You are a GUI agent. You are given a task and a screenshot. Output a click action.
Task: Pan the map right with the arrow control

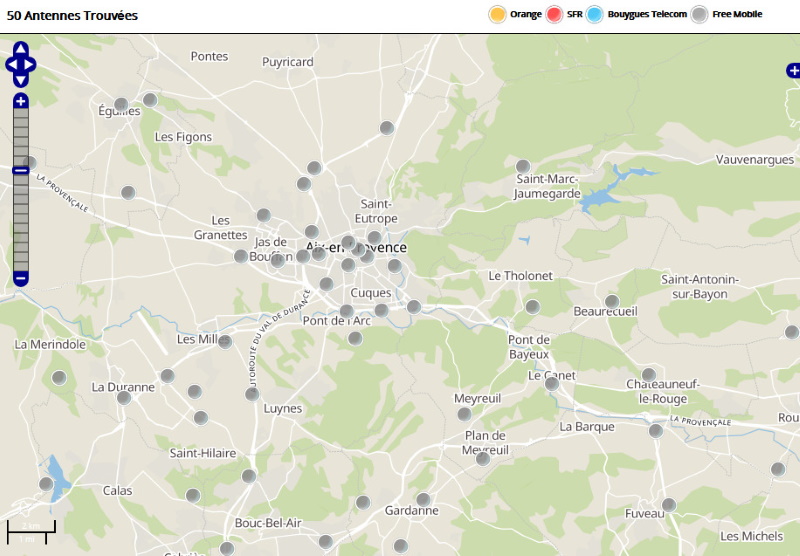point(31,64)
